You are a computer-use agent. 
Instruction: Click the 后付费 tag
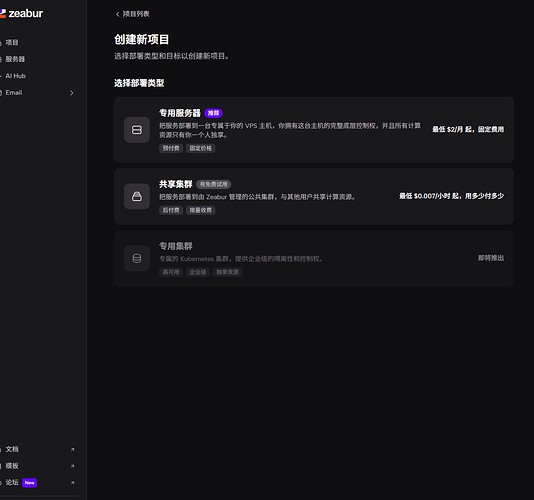(x=171, y=210)
